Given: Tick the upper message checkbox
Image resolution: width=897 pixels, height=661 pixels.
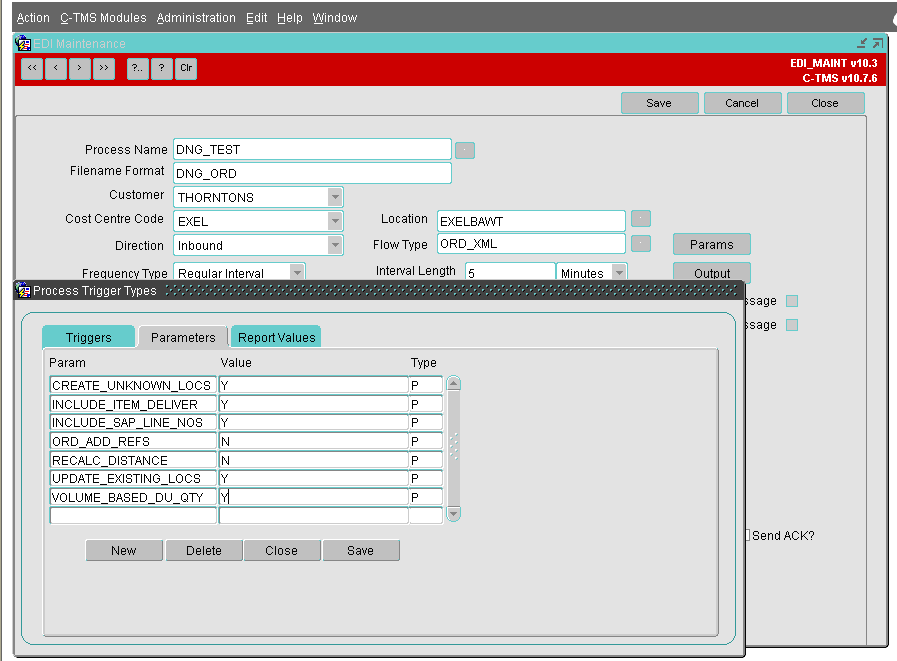Looking at the screenshot, I should coord(792,301).
